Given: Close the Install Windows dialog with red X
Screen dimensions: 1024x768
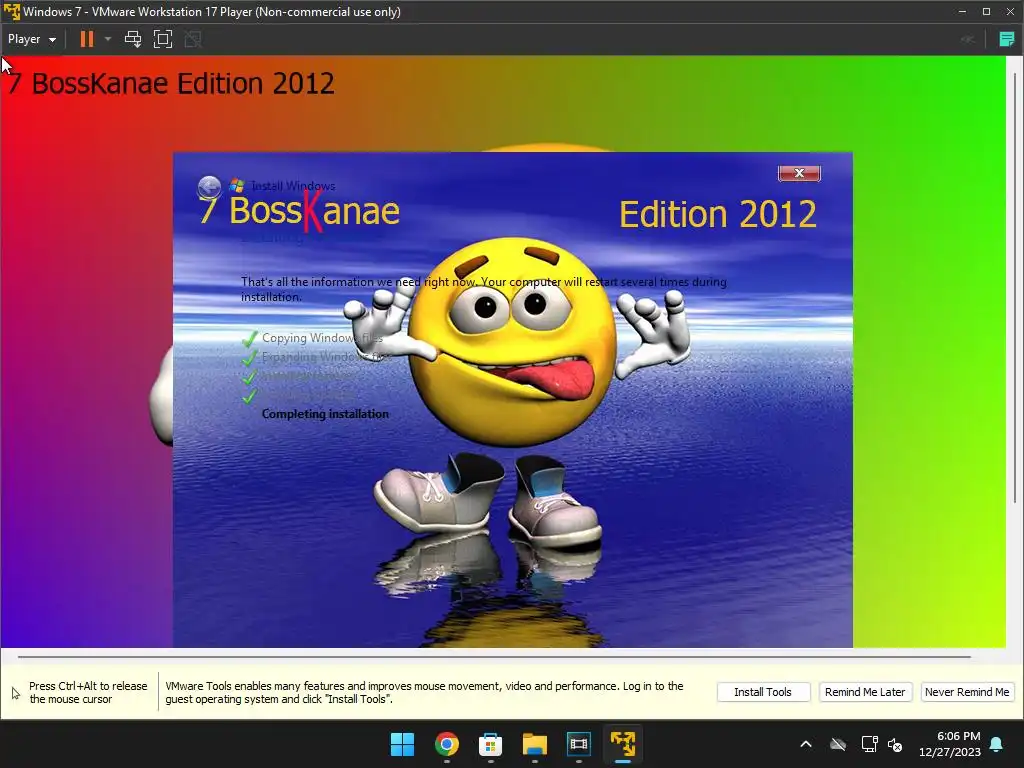Looking at the screenshot, I should click(799, 173).
